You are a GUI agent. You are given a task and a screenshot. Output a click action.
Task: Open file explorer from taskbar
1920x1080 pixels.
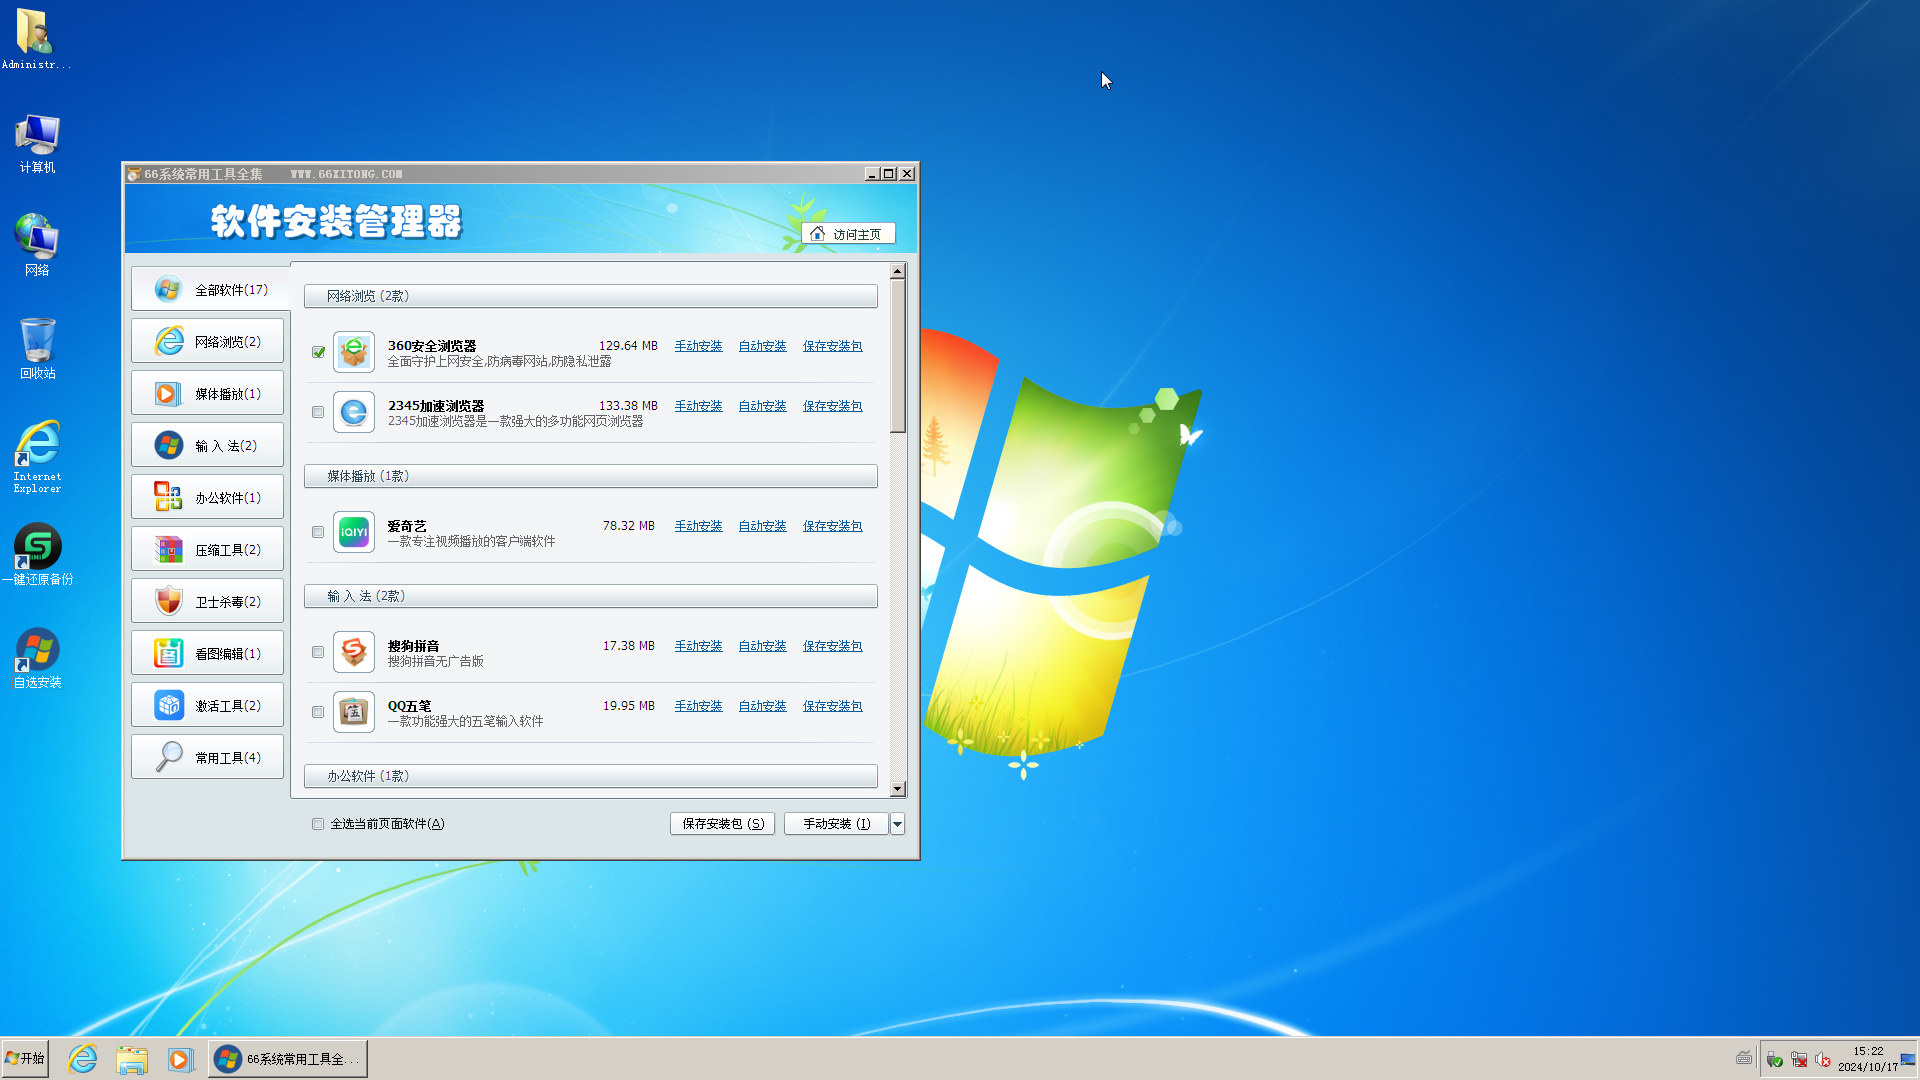pos(132,1059)
